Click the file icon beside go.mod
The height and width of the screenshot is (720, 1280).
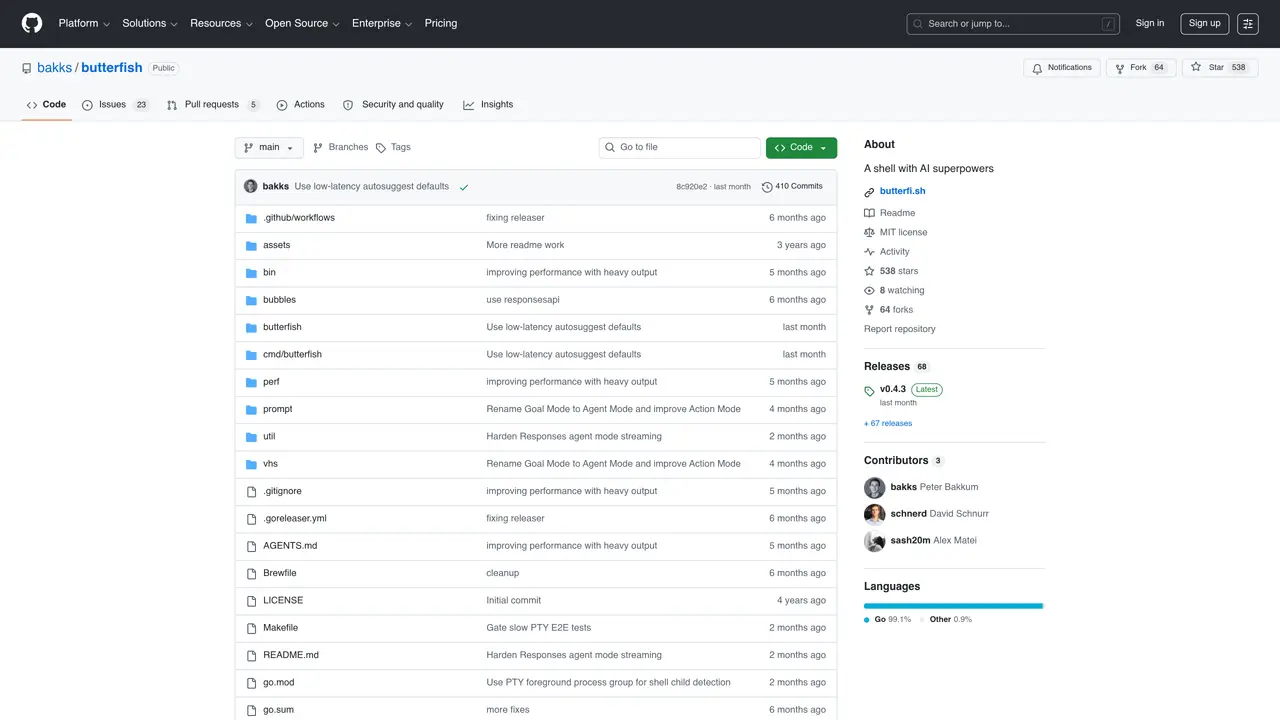tap(252, 683)
